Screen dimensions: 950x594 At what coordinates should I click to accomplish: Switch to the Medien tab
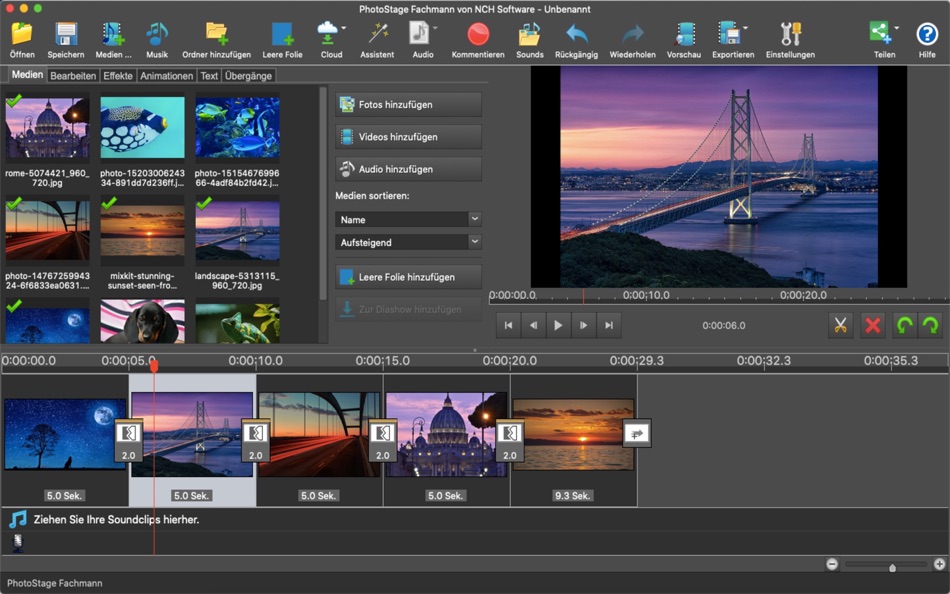pos(27,75)
